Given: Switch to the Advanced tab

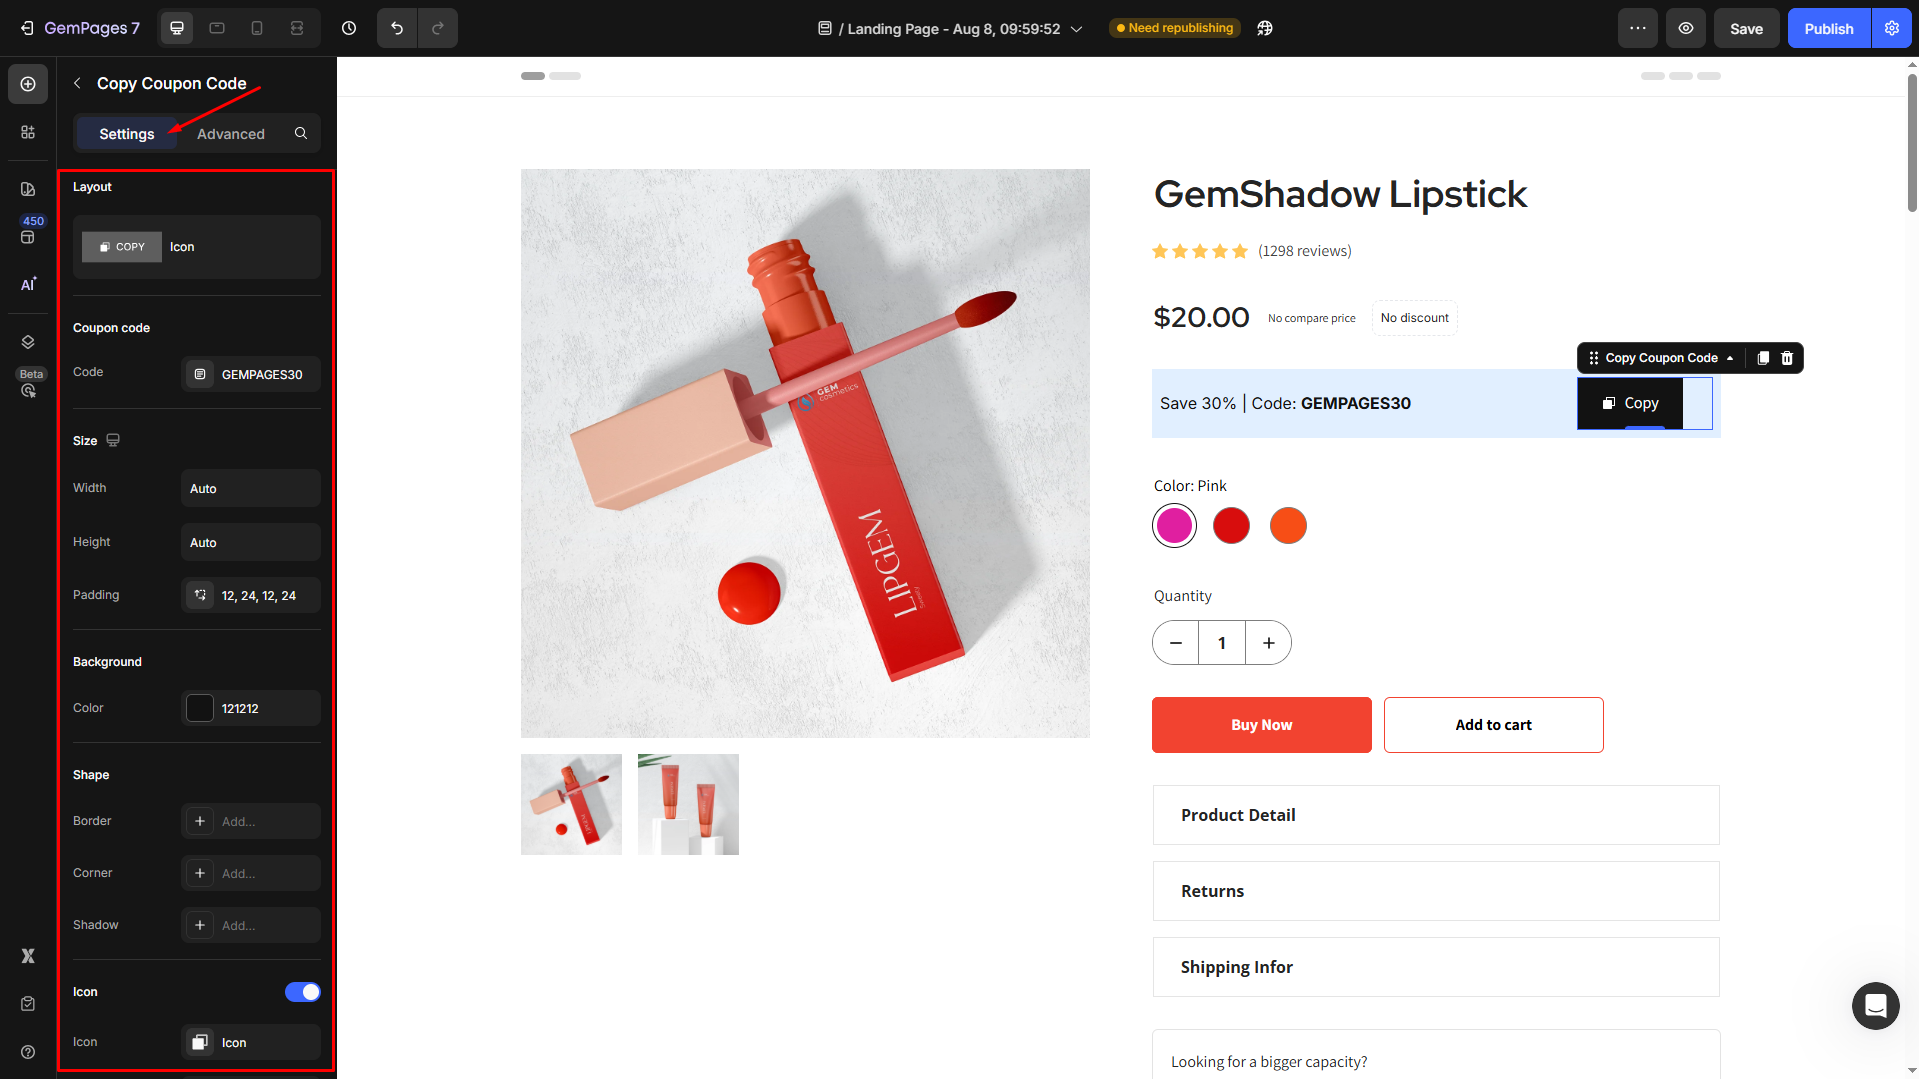Looking at the screenshot, I should pyautogui.click(x=231, y=134).
